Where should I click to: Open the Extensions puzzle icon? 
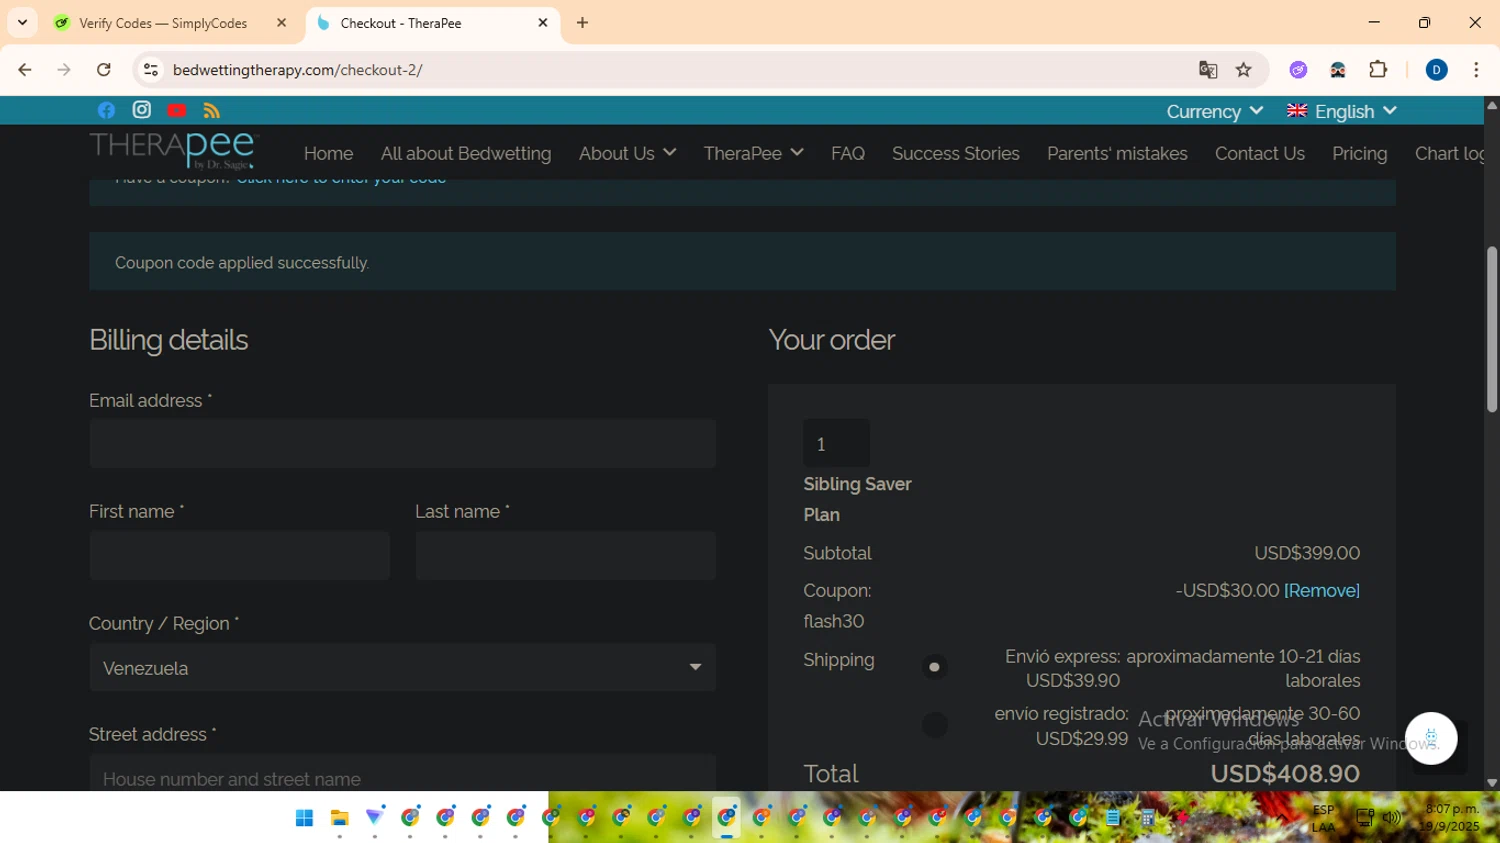point(1379,70)
